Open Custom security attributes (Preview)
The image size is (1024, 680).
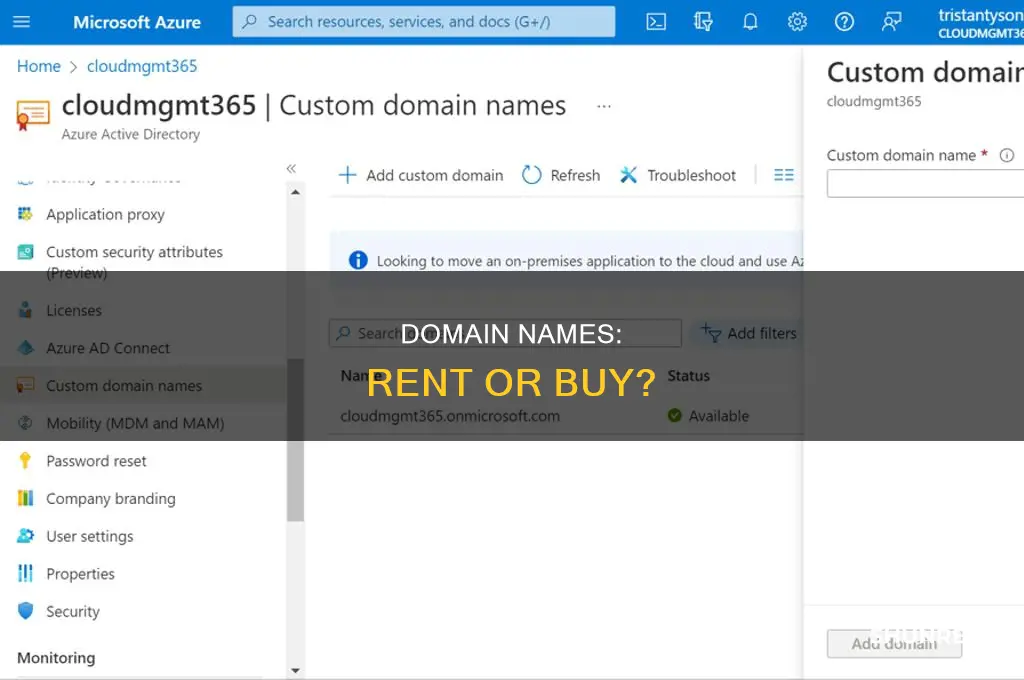pyautogui.click(x=135, y=262)
